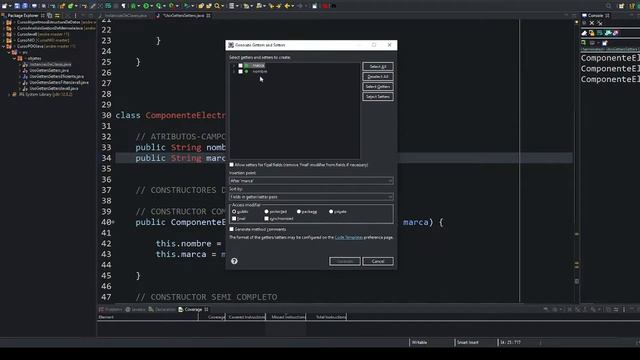
Task: Open the Run button dropdown arrow
Action: [x=151, y=6]
